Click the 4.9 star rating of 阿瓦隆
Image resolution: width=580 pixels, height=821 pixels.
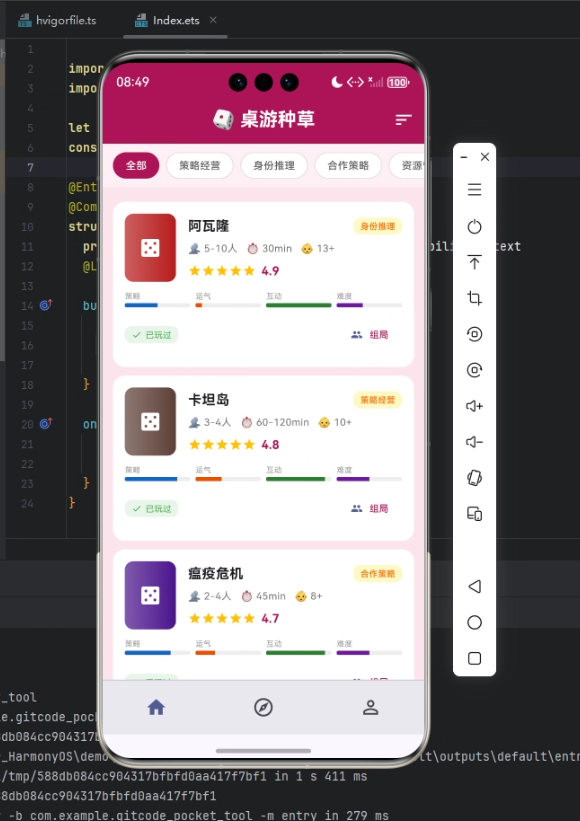pos(234,271)
